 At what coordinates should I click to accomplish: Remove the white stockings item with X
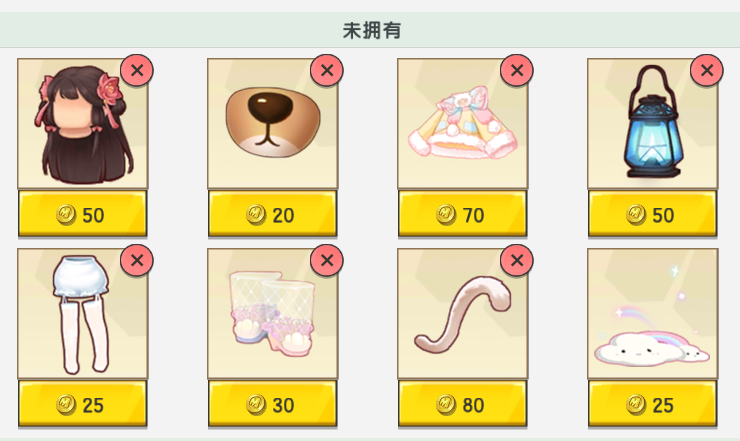tap(137, 260)
